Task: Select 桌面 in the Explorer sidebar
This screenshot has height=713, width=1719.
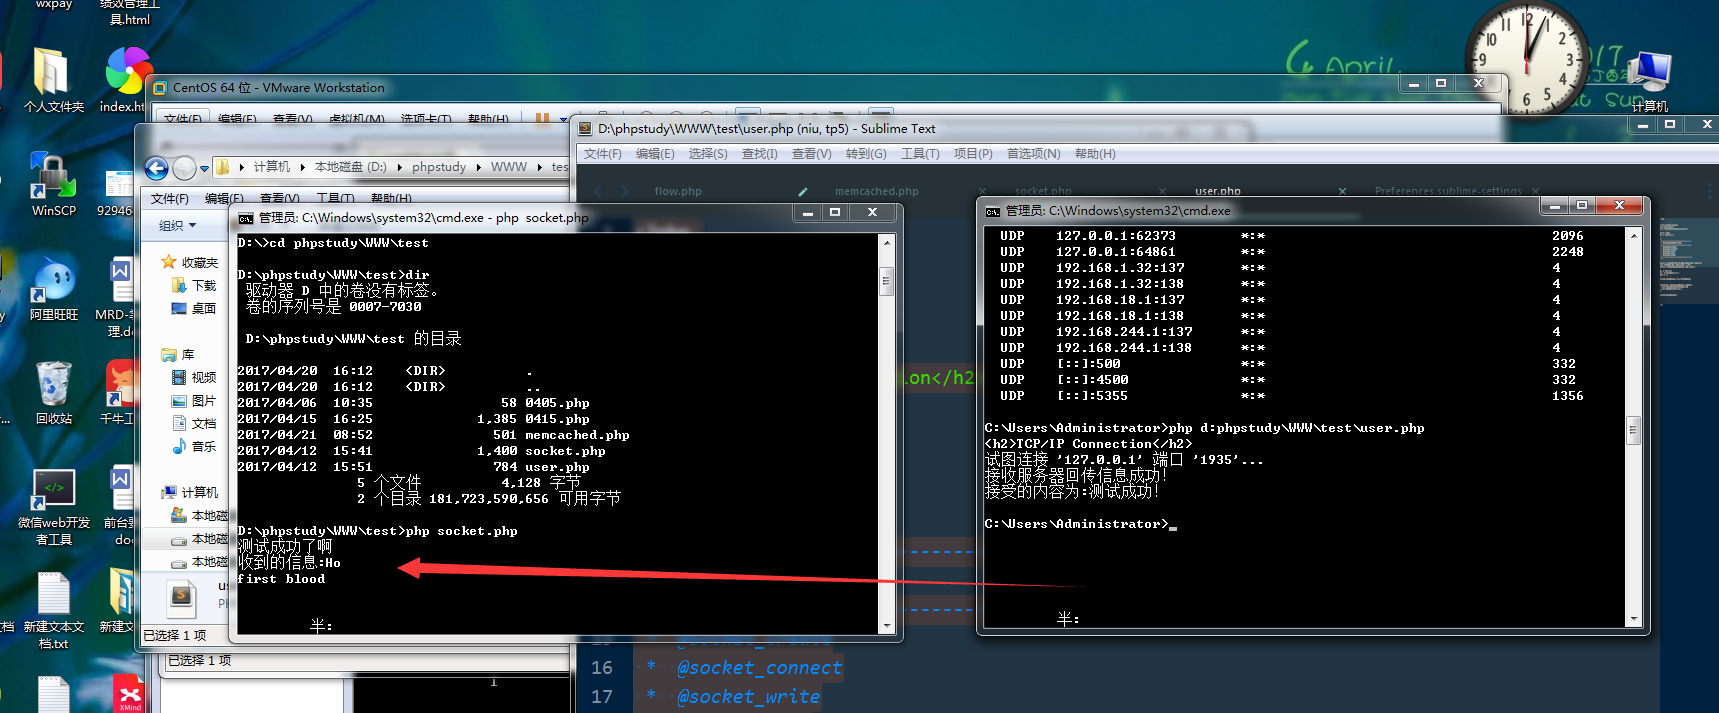Action: coord(194,308)
